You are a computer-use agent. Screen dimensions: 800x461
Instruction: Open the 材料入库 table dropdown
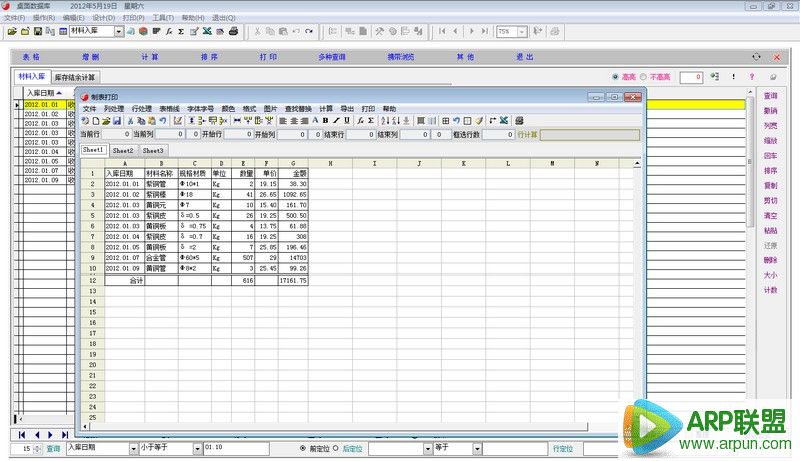[x=119, y=32]
